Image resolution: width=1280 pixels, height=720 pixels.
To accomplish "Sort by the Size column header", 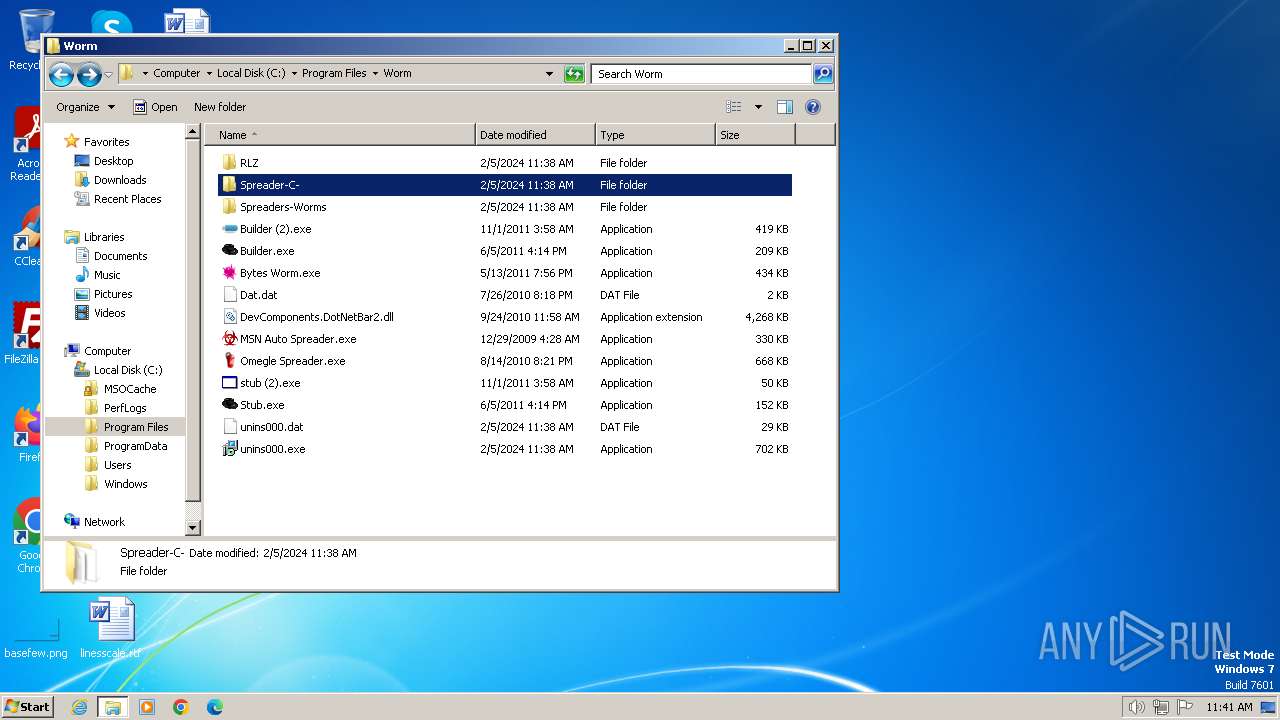I will [x=755, y=135].
